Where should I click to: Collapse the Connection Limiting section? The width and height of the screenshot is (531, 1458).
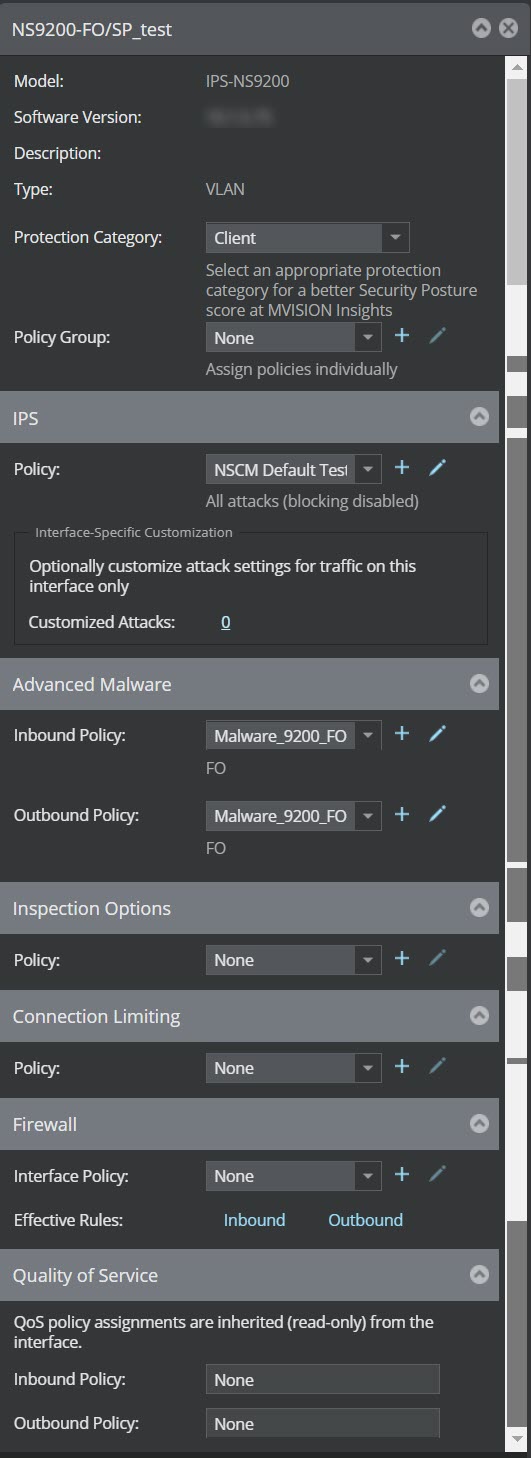coord(479,1016)
